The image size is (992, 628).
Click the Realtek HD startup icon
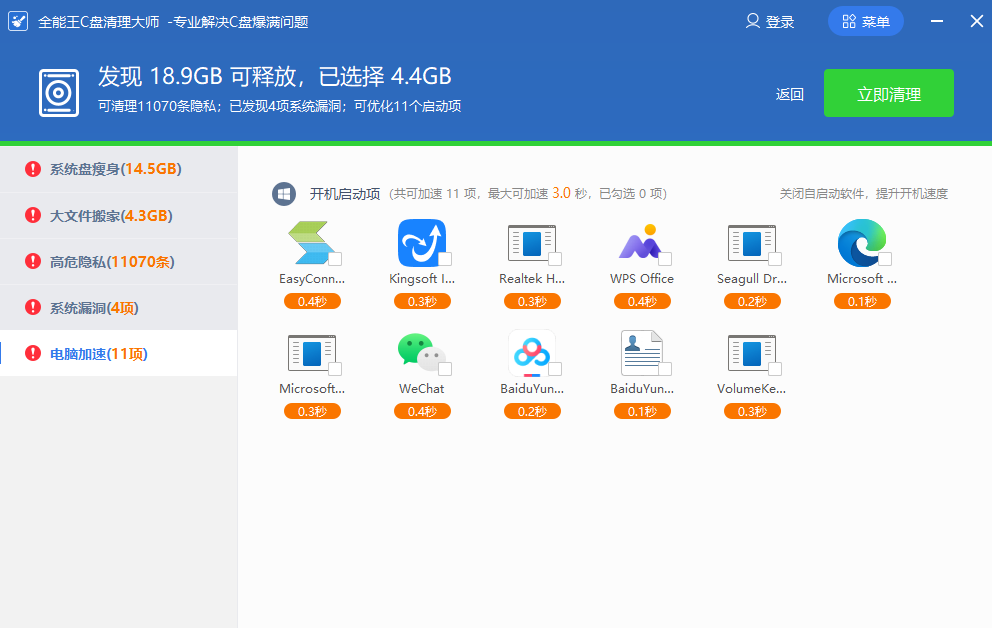[530, 243]
